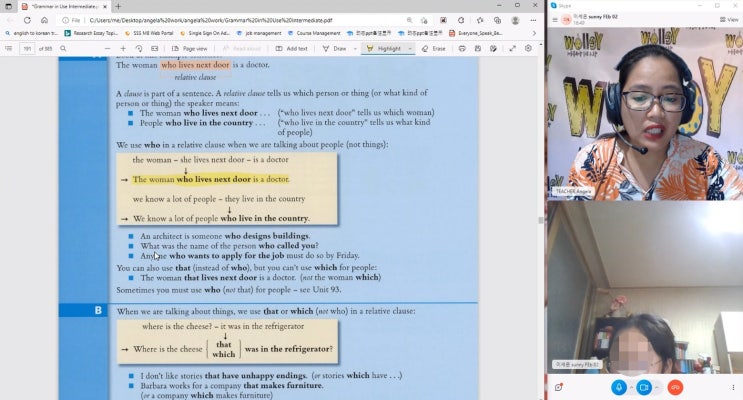Image resolution: width=743 pixels, height=400 pixels.
Task: Open the Edge profile avatar
Action: click(x=515, y=20)
